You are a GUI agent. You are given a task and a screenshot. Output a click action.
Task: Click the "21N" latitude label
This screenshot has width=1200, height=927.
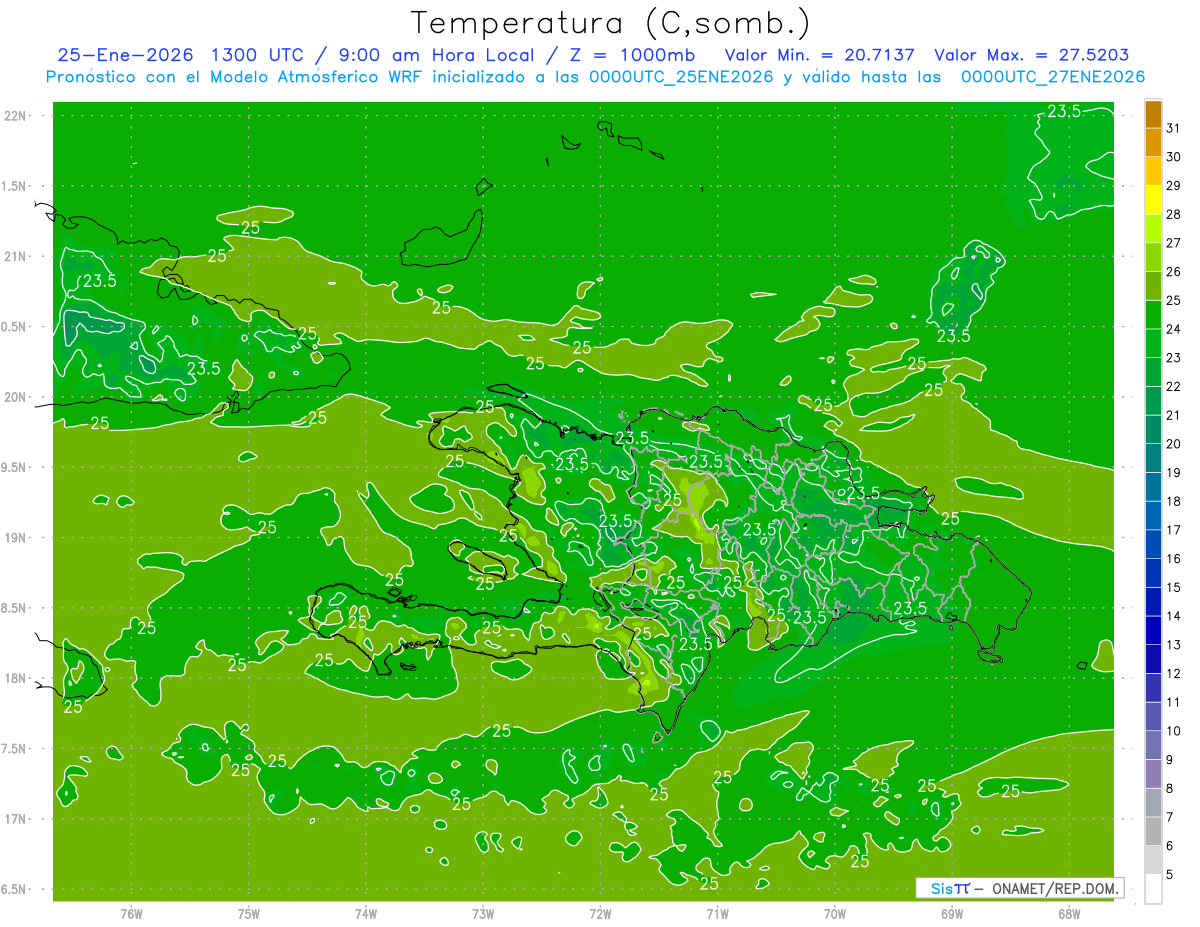coord(17,256)
